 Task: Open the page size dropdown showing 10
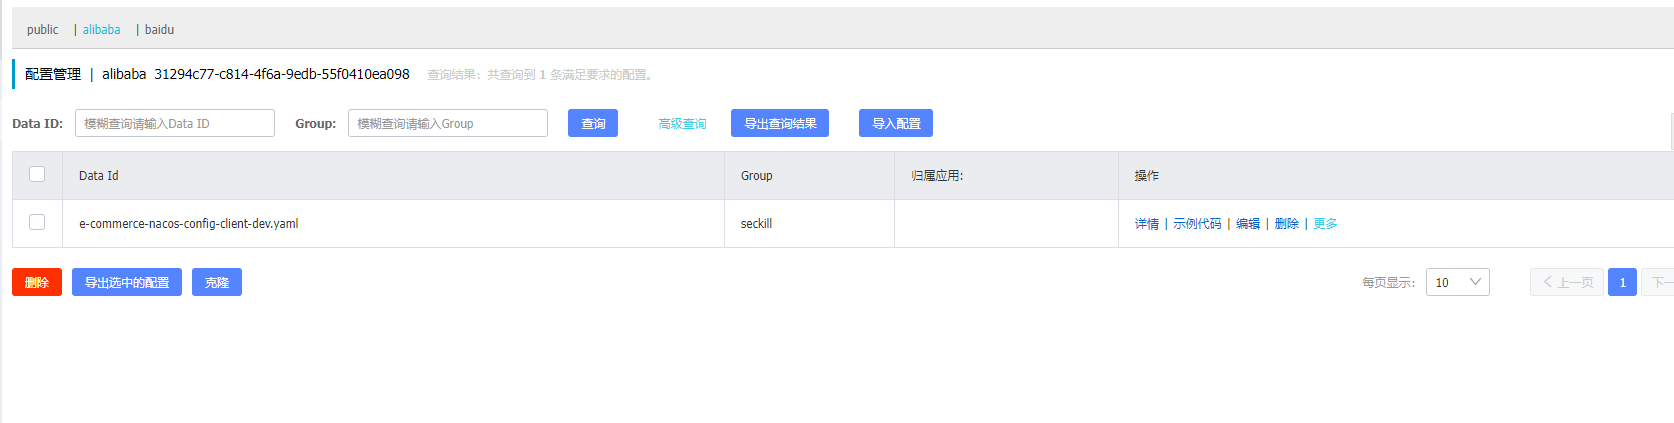click(x=1458, y=282)
